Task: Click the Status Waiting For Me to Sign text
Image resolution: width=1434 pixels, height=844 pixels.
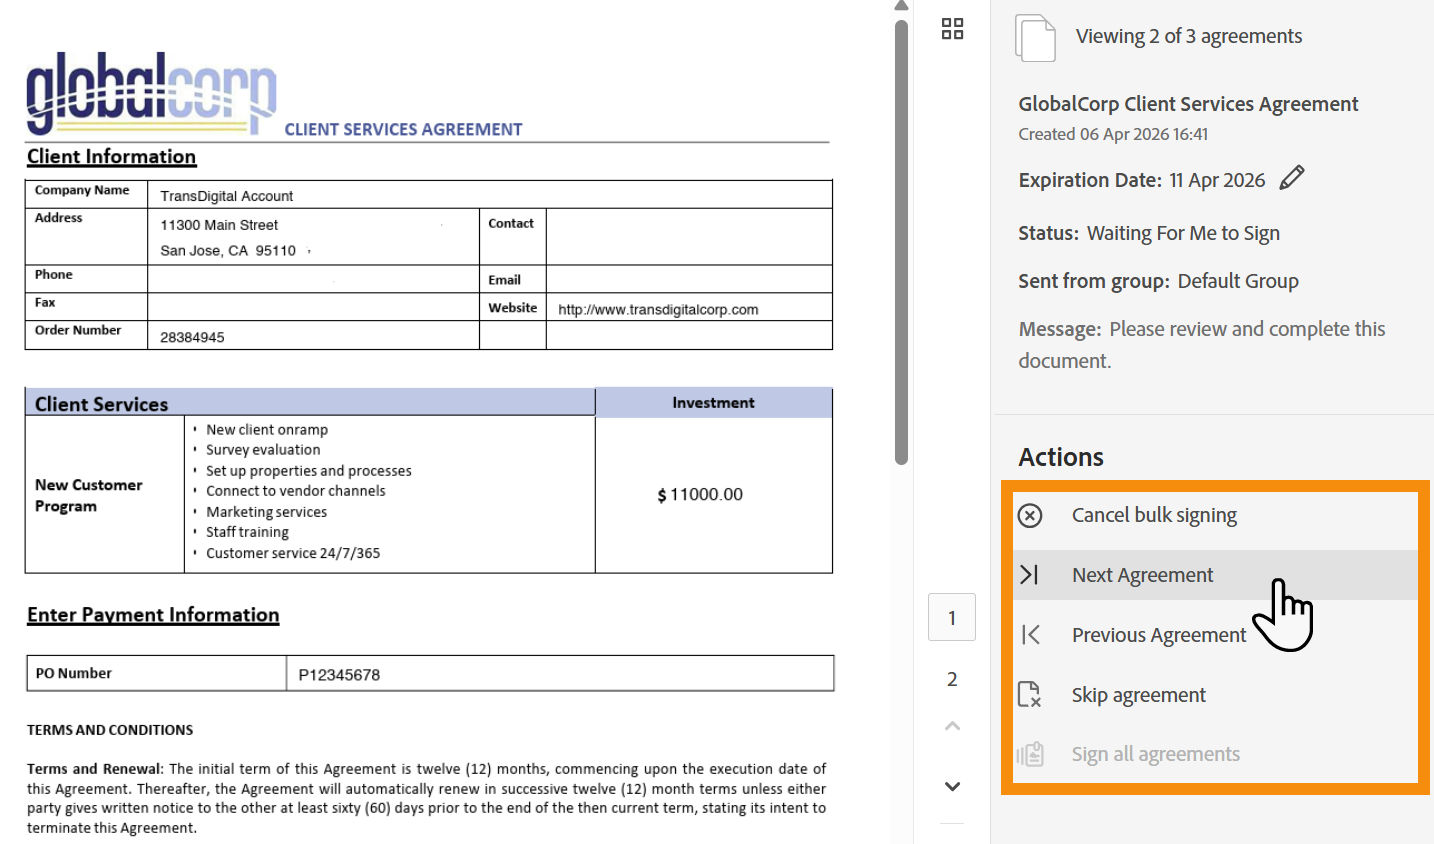Action: tap(1149, 233)
